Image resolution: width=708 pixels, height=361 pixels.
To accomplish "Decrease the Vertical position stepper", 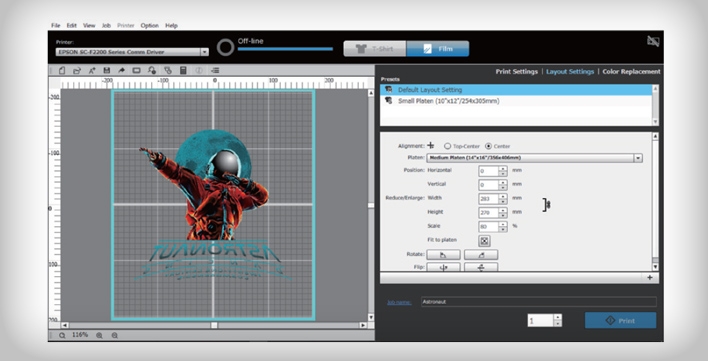I will point(503,188).
